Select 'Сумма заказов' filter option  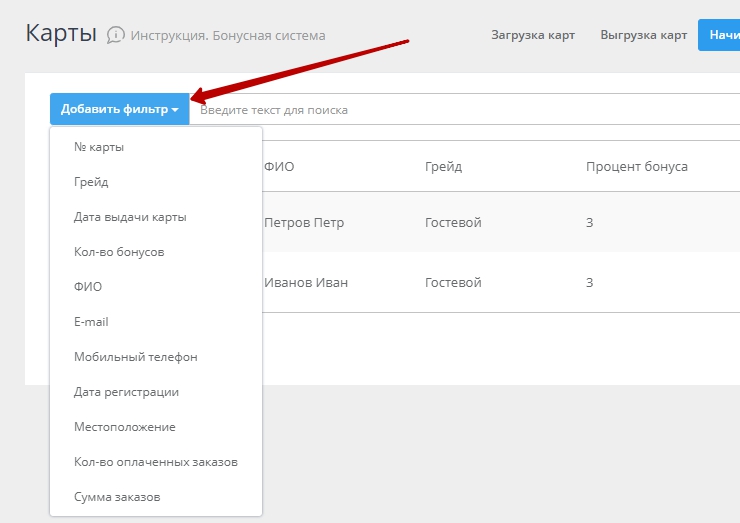point(117,497)
